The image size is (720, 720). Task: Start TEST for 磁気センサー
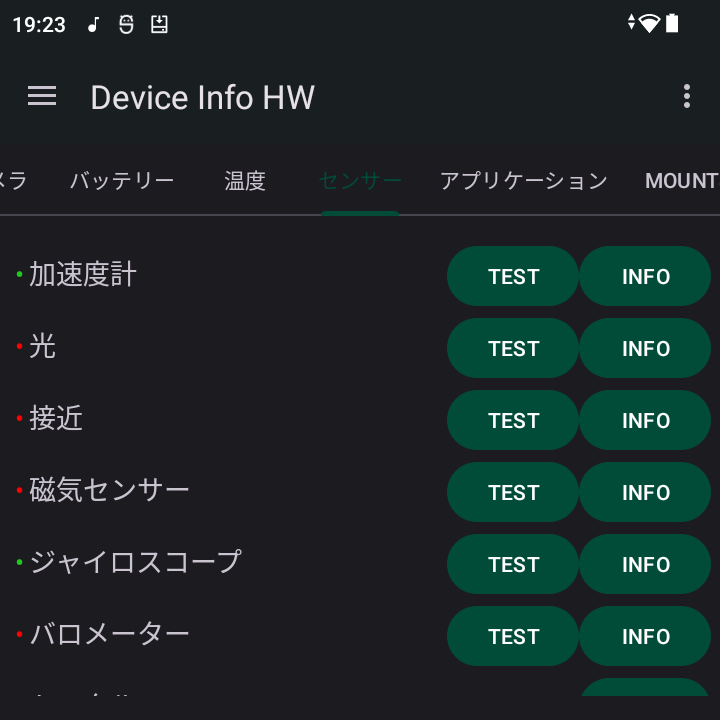[513, 492]
